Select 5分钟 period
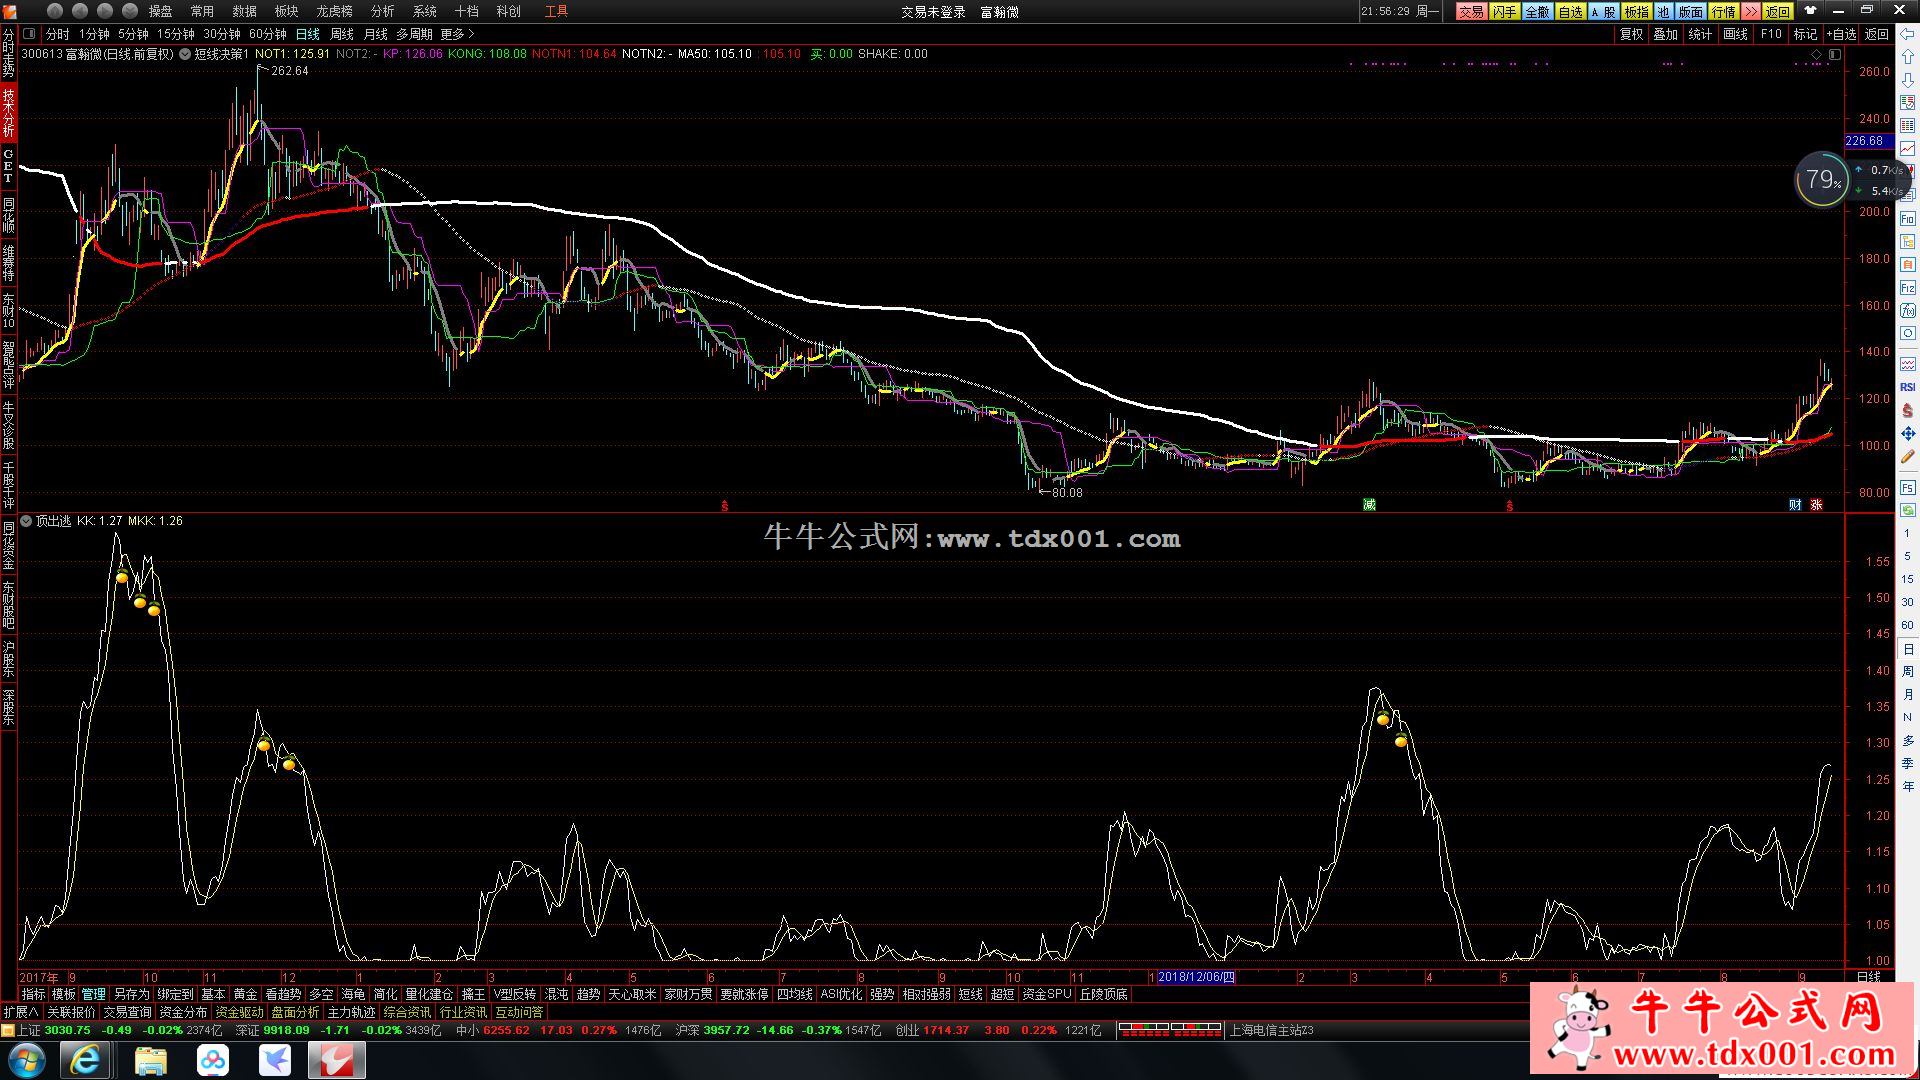The height and width of the screenshot is (1080, 1920). tap(133, 34)
